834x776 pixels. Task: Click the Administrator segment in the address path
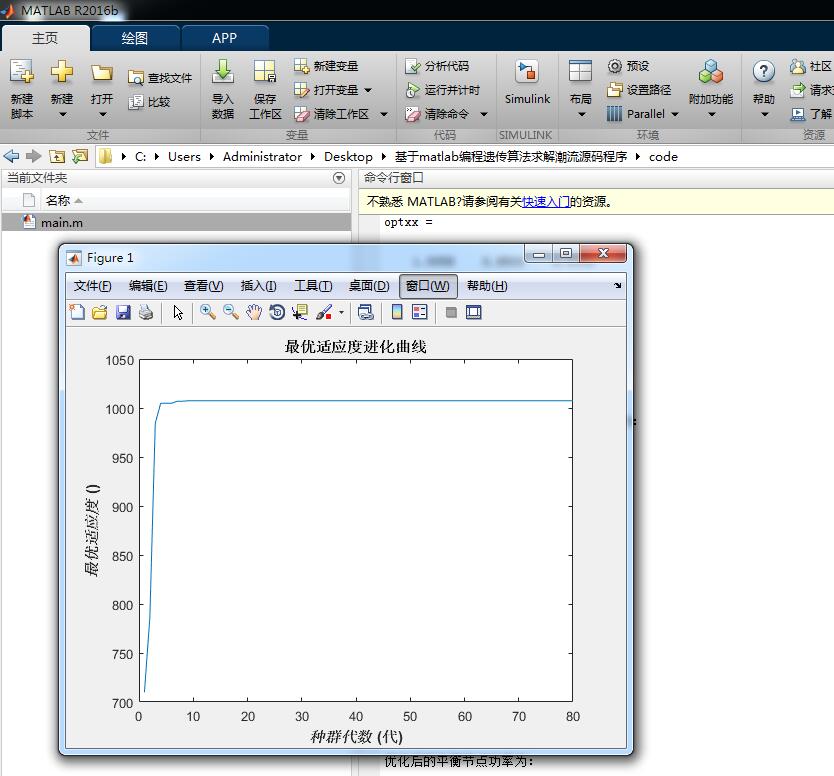(262, 157)
